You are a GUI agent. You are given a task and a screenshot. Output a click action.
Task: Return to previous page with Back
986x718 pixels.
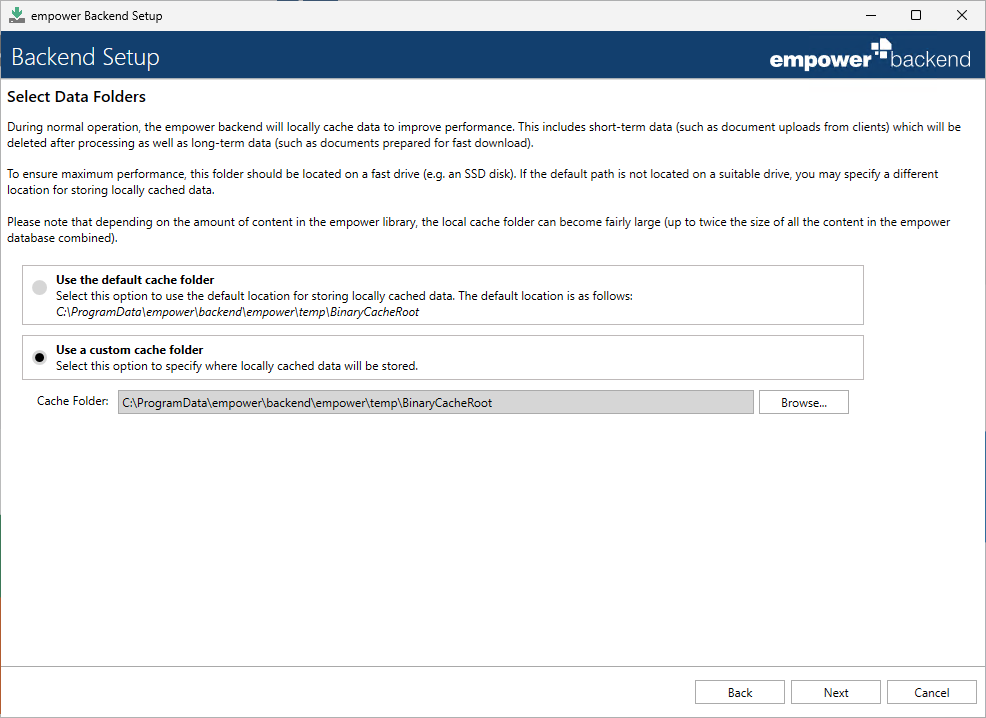coord(740,692)
